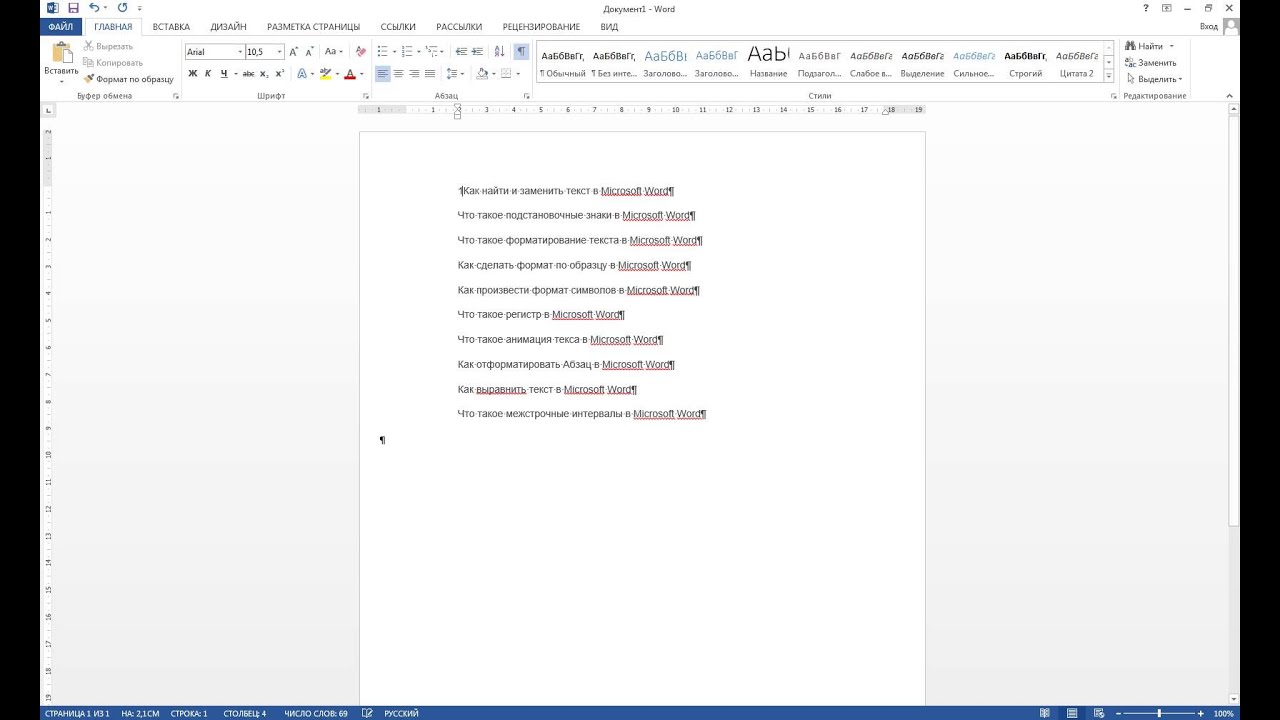This screenshot has width=1280, height=720.
Task: Switch to the ДИЗАЙН tab
Action: pos(228,27)
